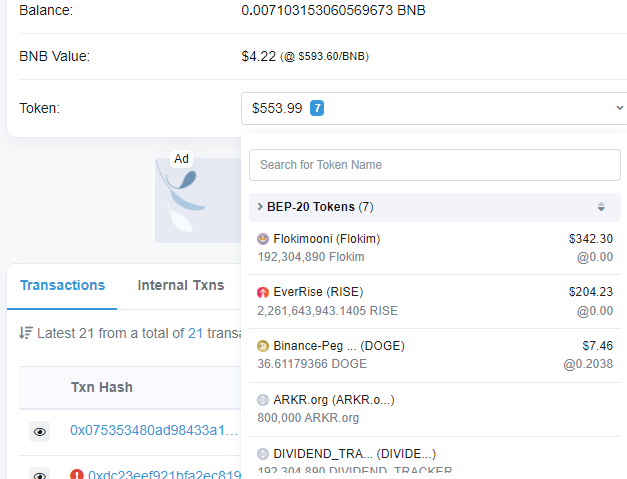Screen dimensions: 627x479
Task: Open the Internal Txns tab
Action: pos(181,285)
